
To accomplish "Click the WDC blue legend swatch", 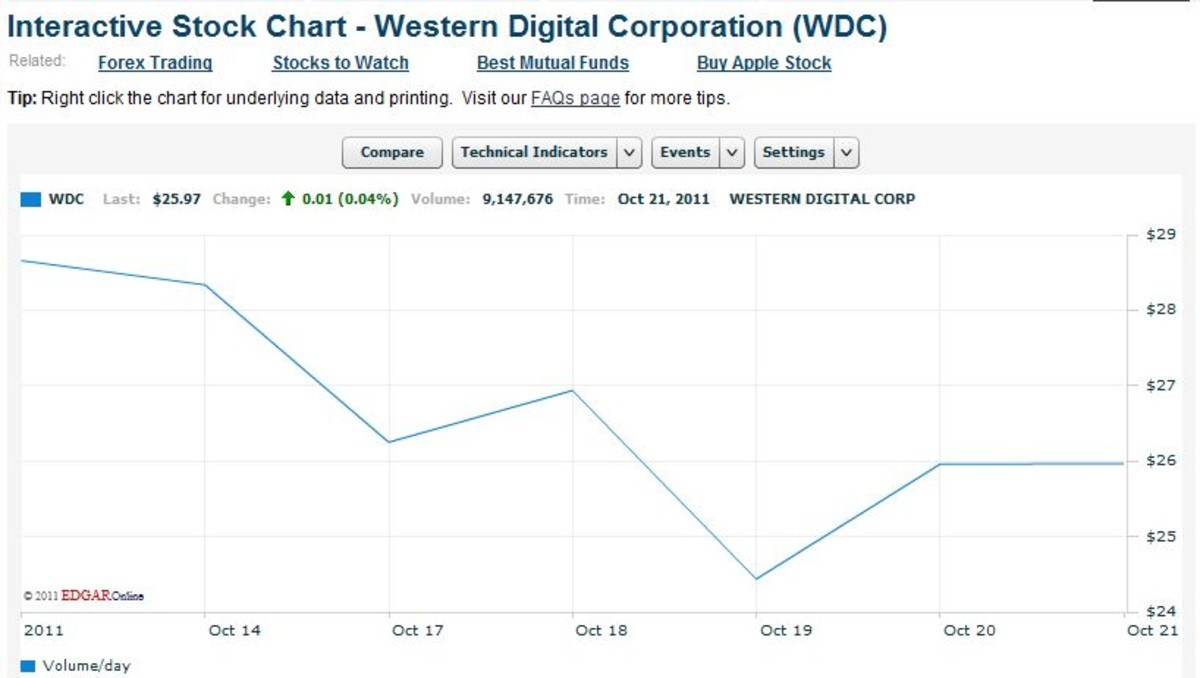I will [x=31, y=199].
